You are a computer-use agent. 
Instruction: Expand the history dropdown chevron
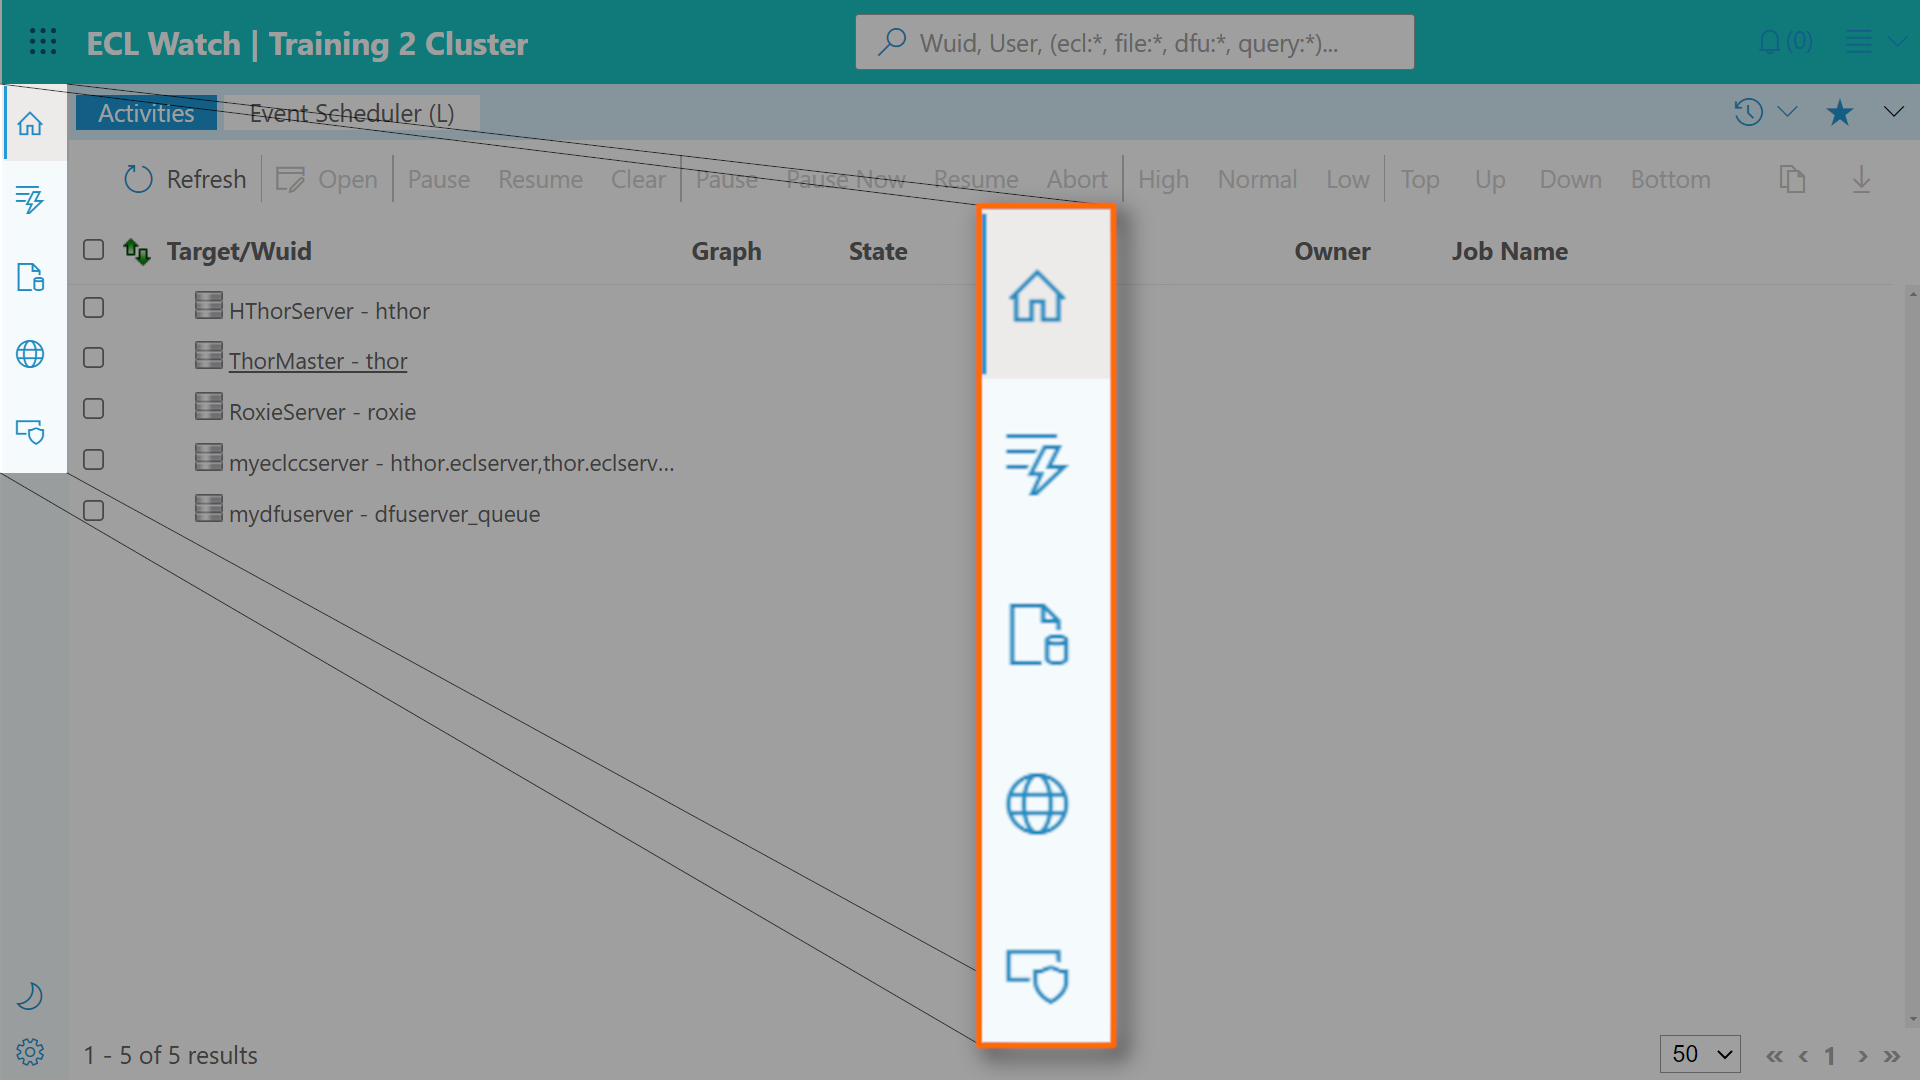coord(1788,112)
